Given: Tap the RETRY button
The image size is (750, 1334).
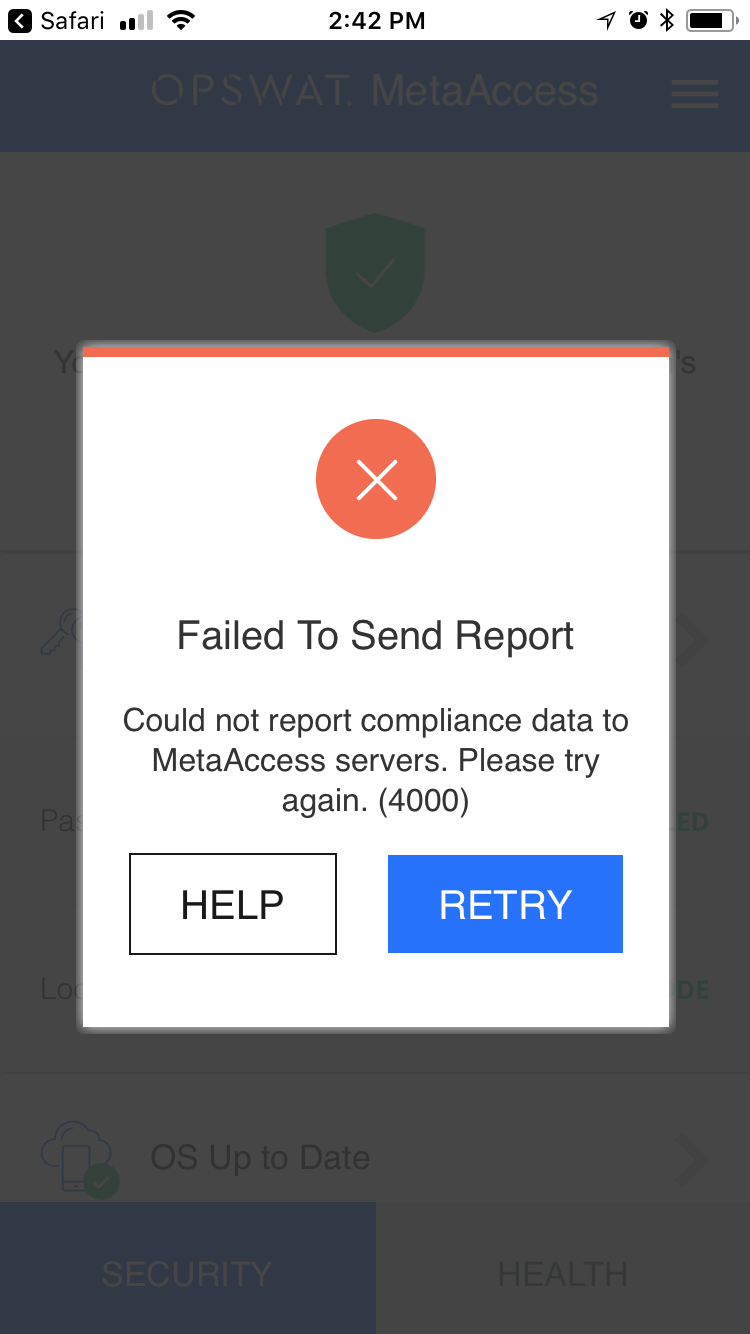Looking at the screenshot, I should point(505,904).
